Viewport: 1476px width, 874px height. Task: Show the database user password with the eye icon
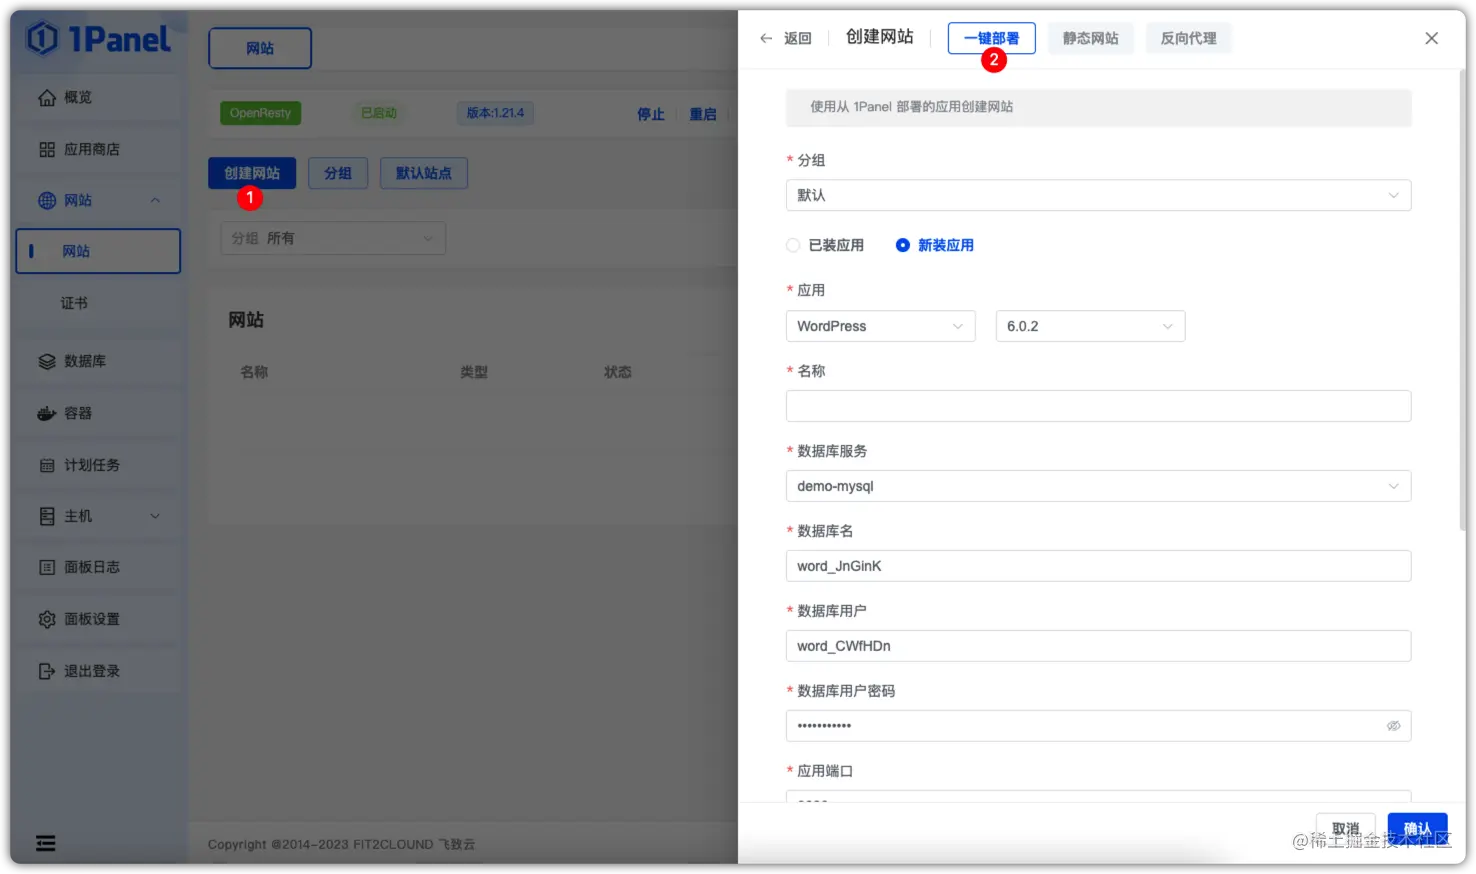(x=1393, y=726)
